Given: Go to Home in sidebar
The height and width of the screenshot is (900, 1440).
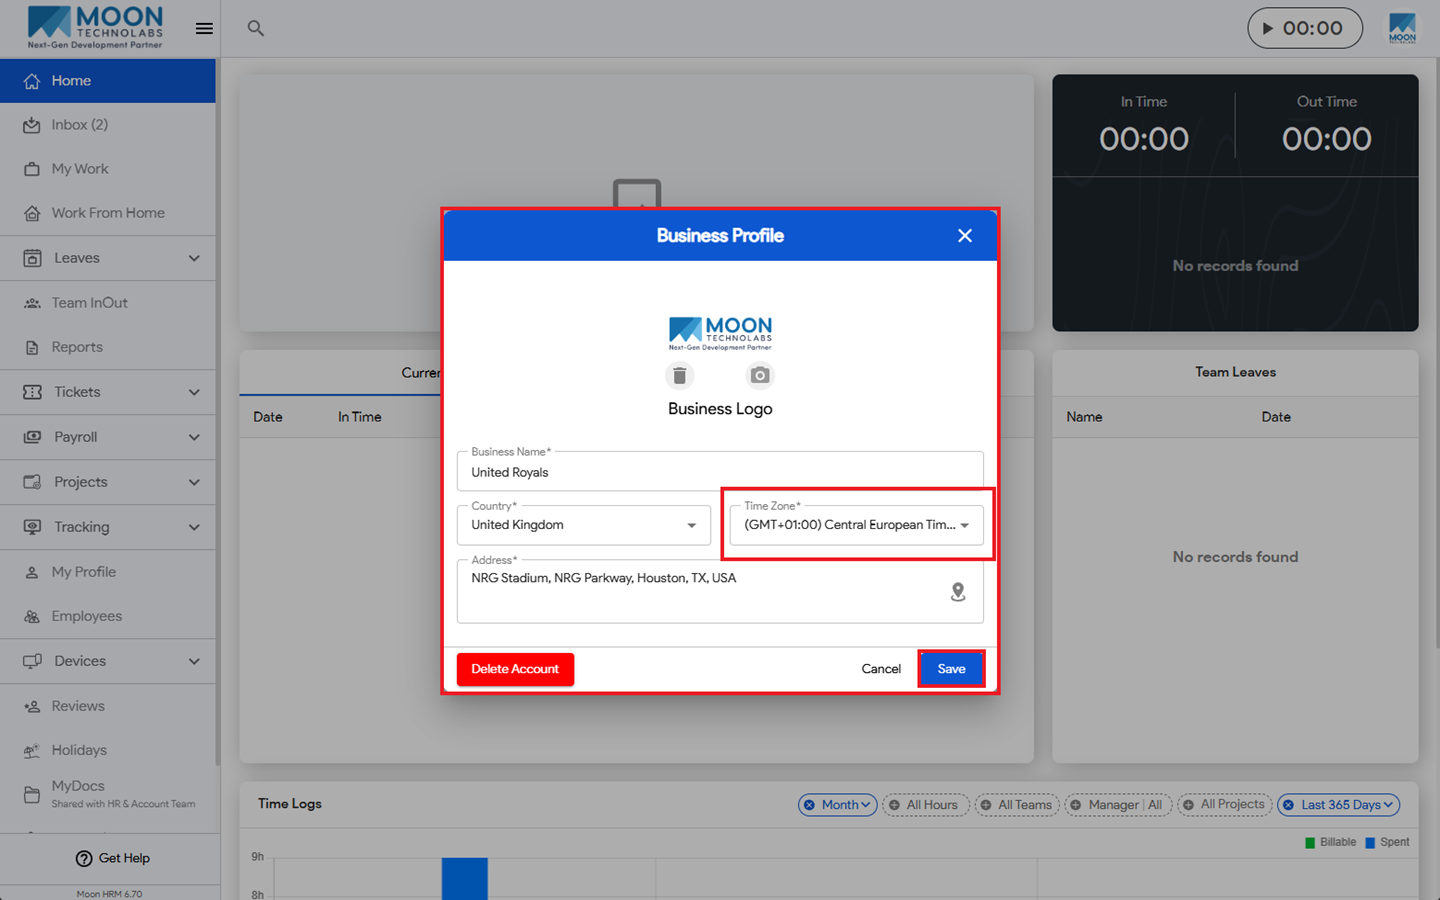Looking at the screenshot, I should (x=108, y=81).
